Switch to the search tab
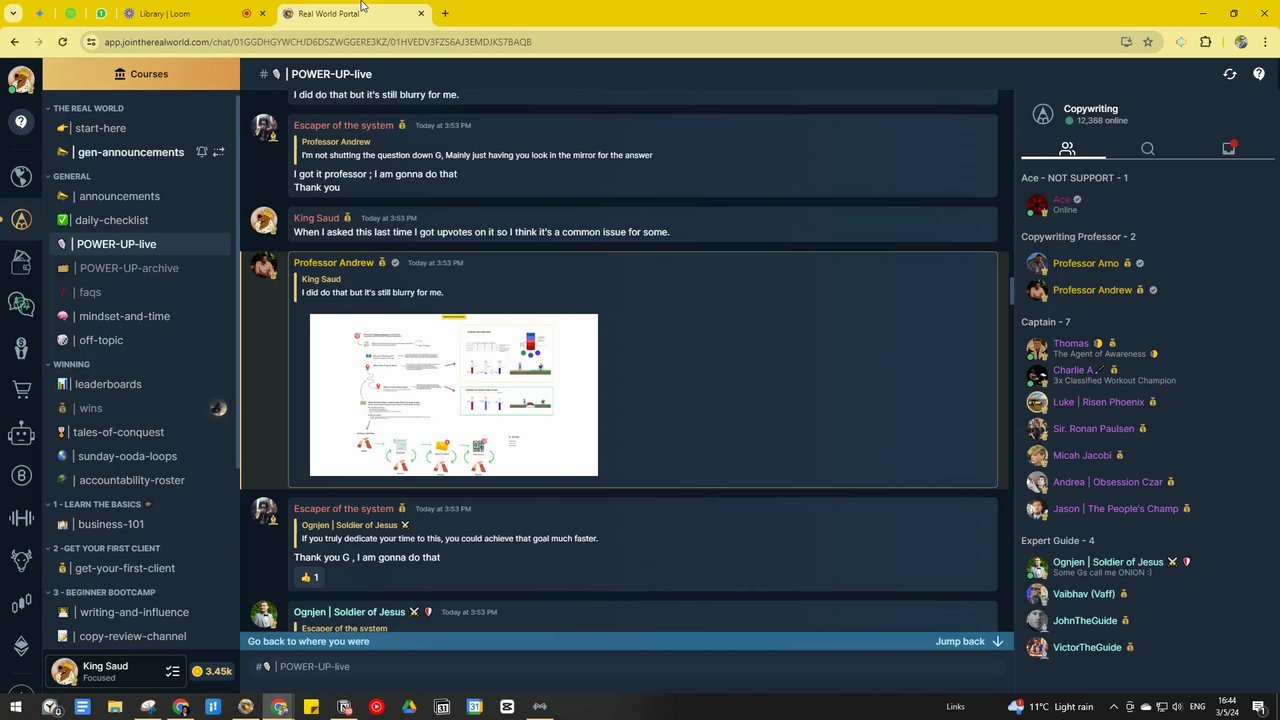Viewport: 1280px width, 720px height. (x=1148, y=149)
